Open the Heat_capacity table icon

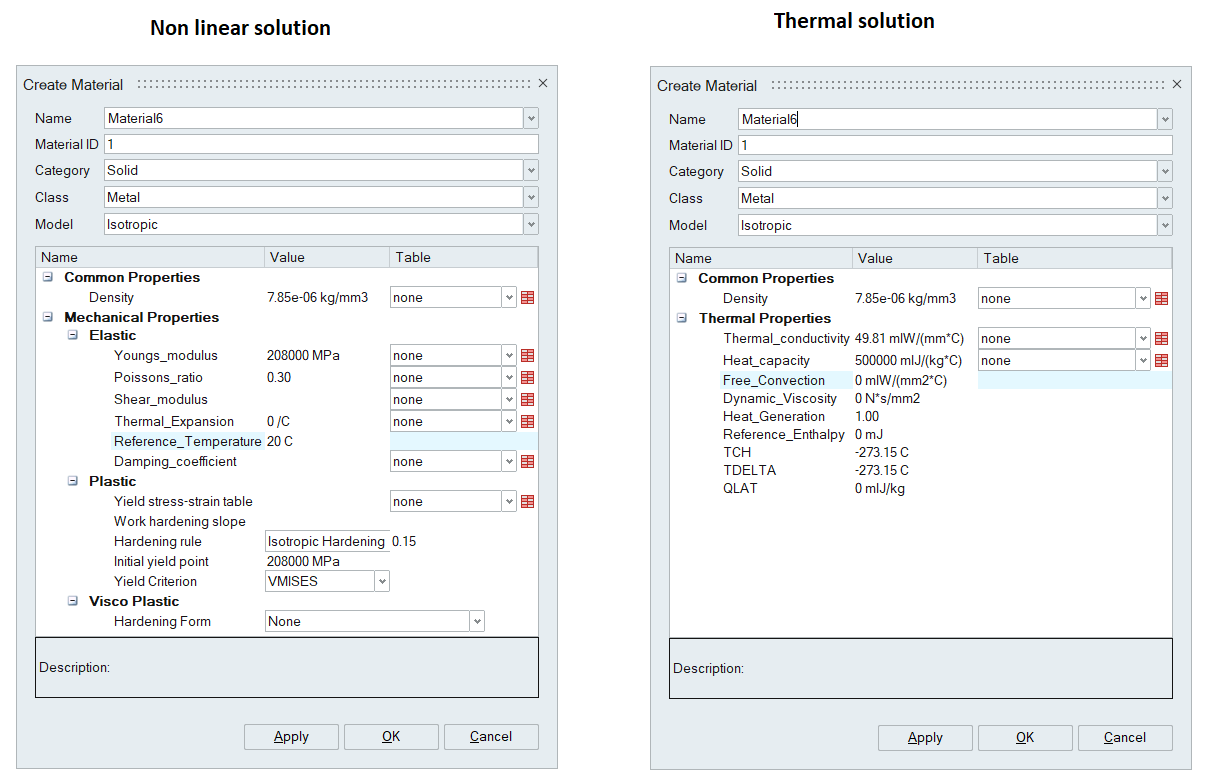[1161, 361]
